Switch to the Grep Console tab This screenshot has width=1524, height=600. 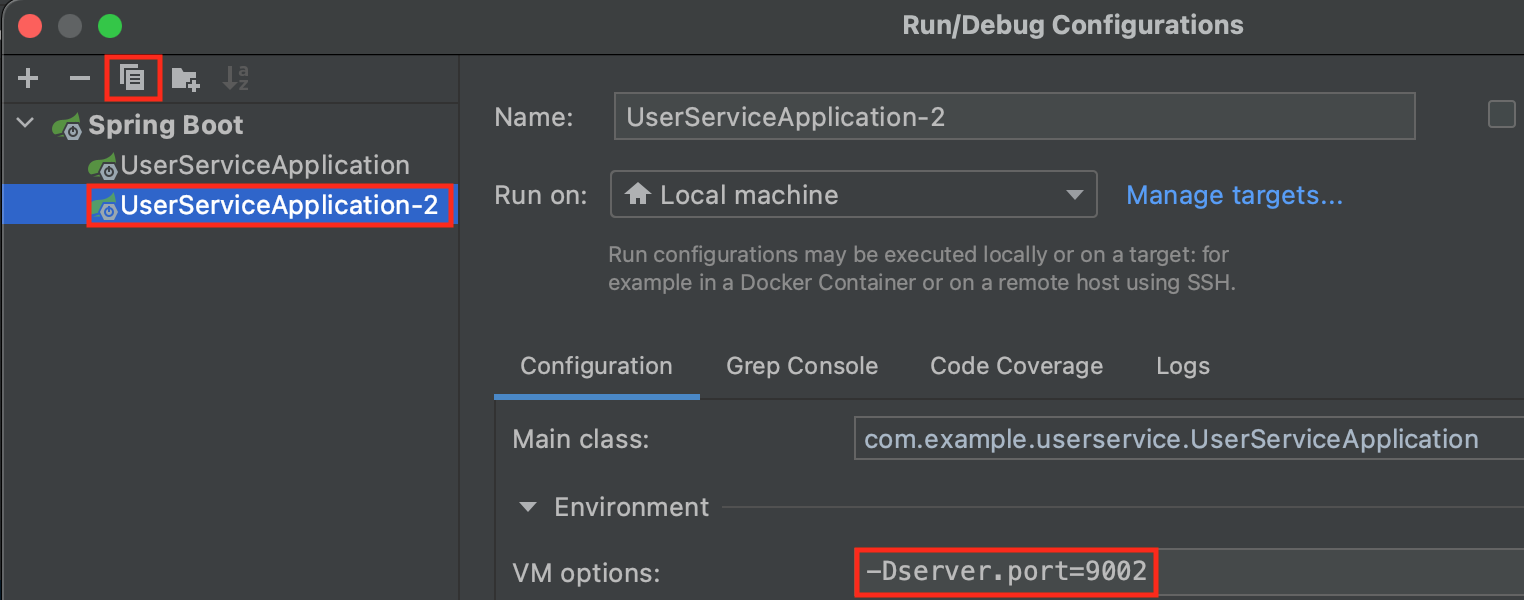pyautogui.click(x=802, y=366)
